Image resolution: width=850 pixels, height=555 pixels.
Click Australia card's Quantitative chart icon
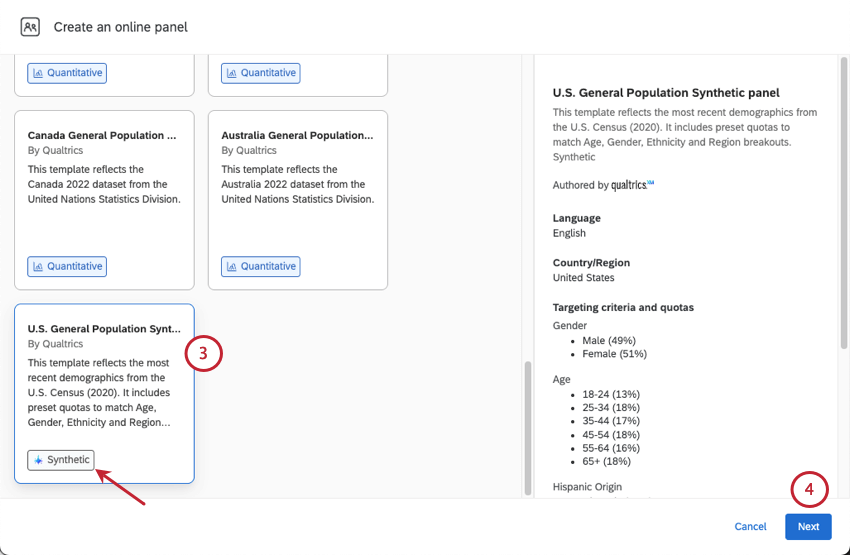[232, 267]
